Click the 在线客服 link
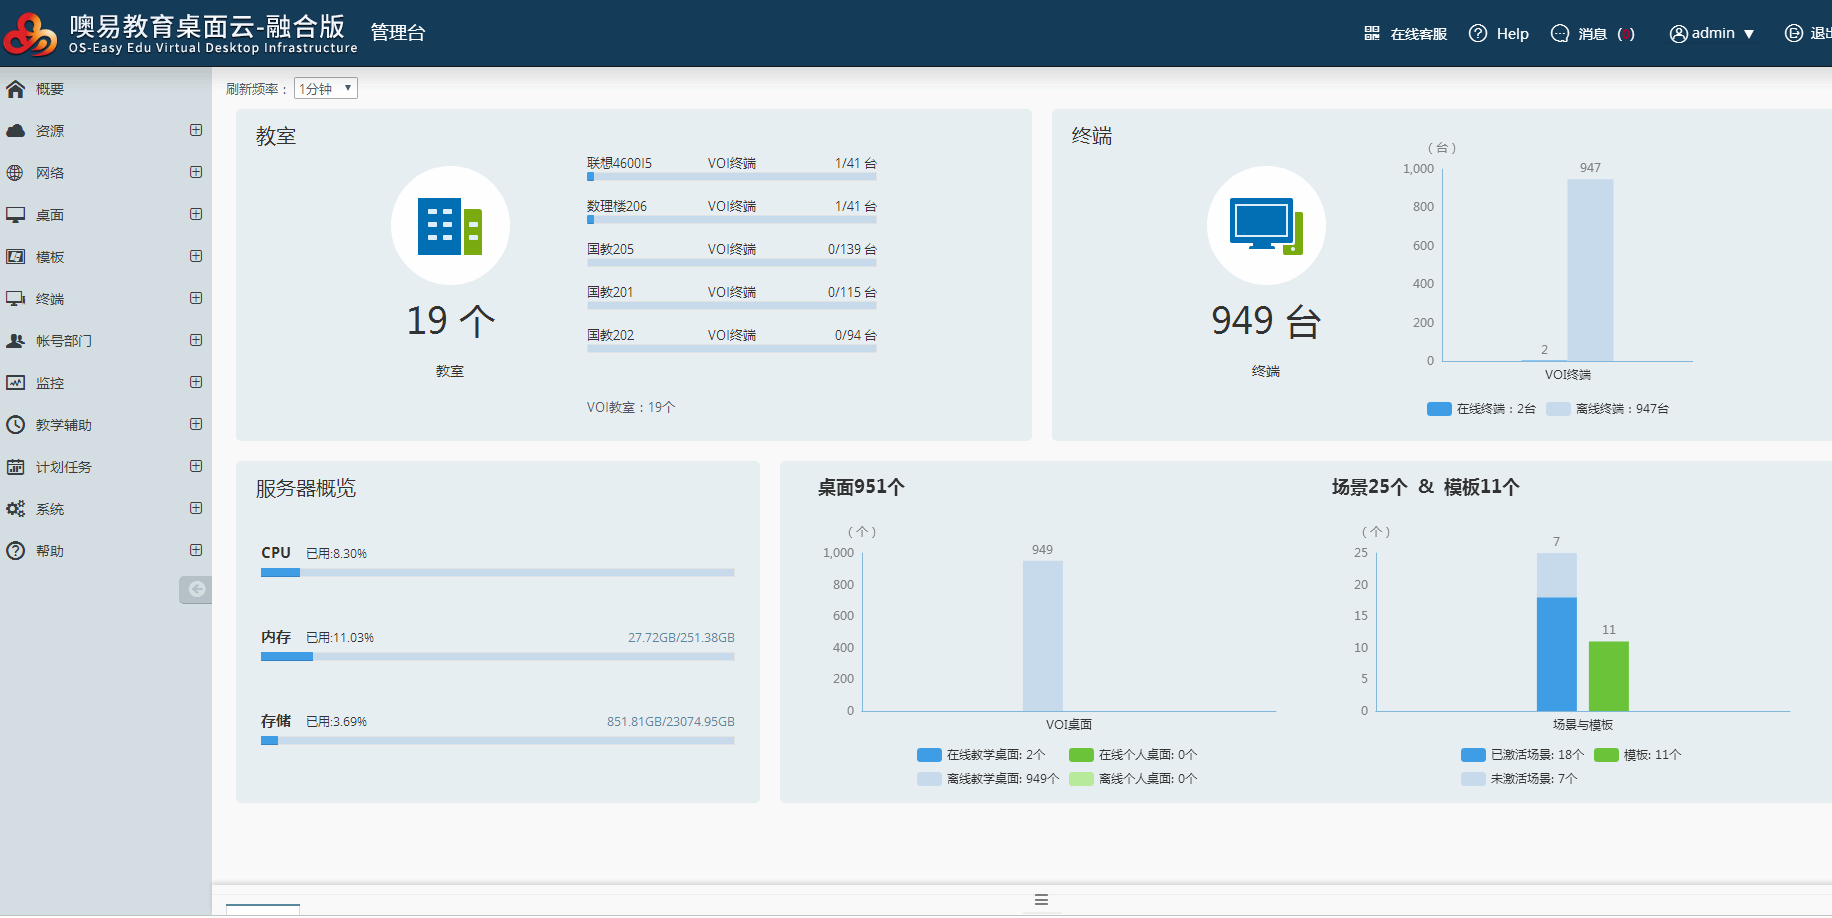This screenshot has width=1832, height=918. click(1406, 34)
